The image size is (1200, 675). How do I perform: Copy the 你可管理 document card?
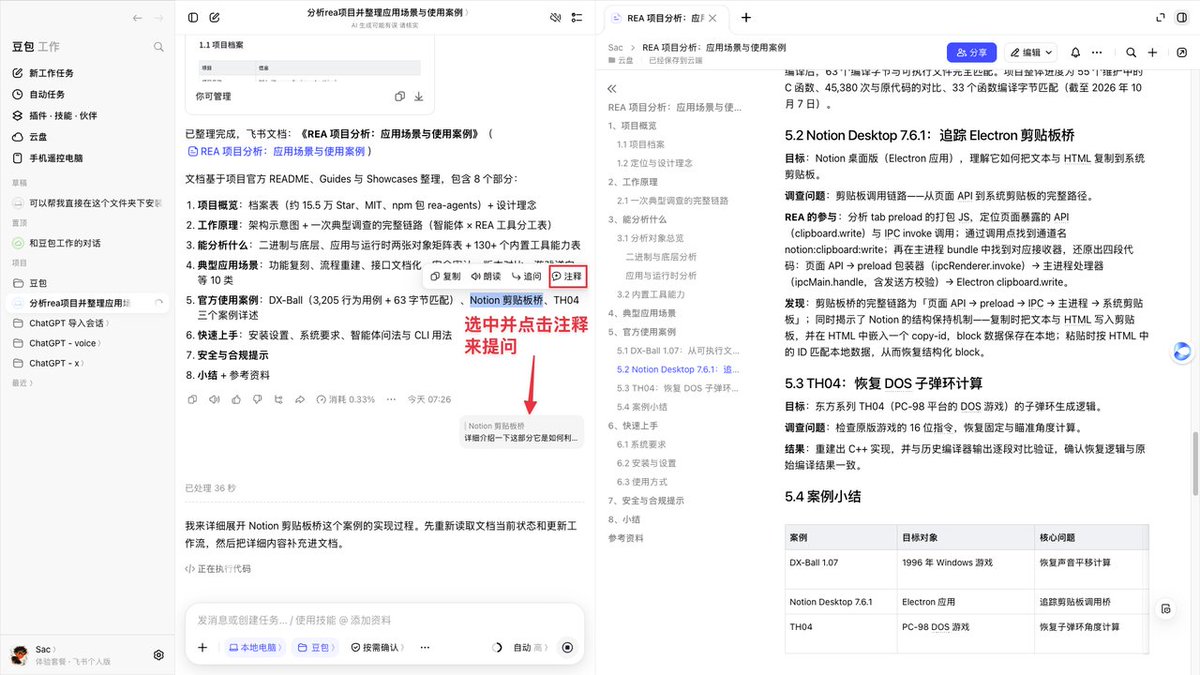[399, 96]
